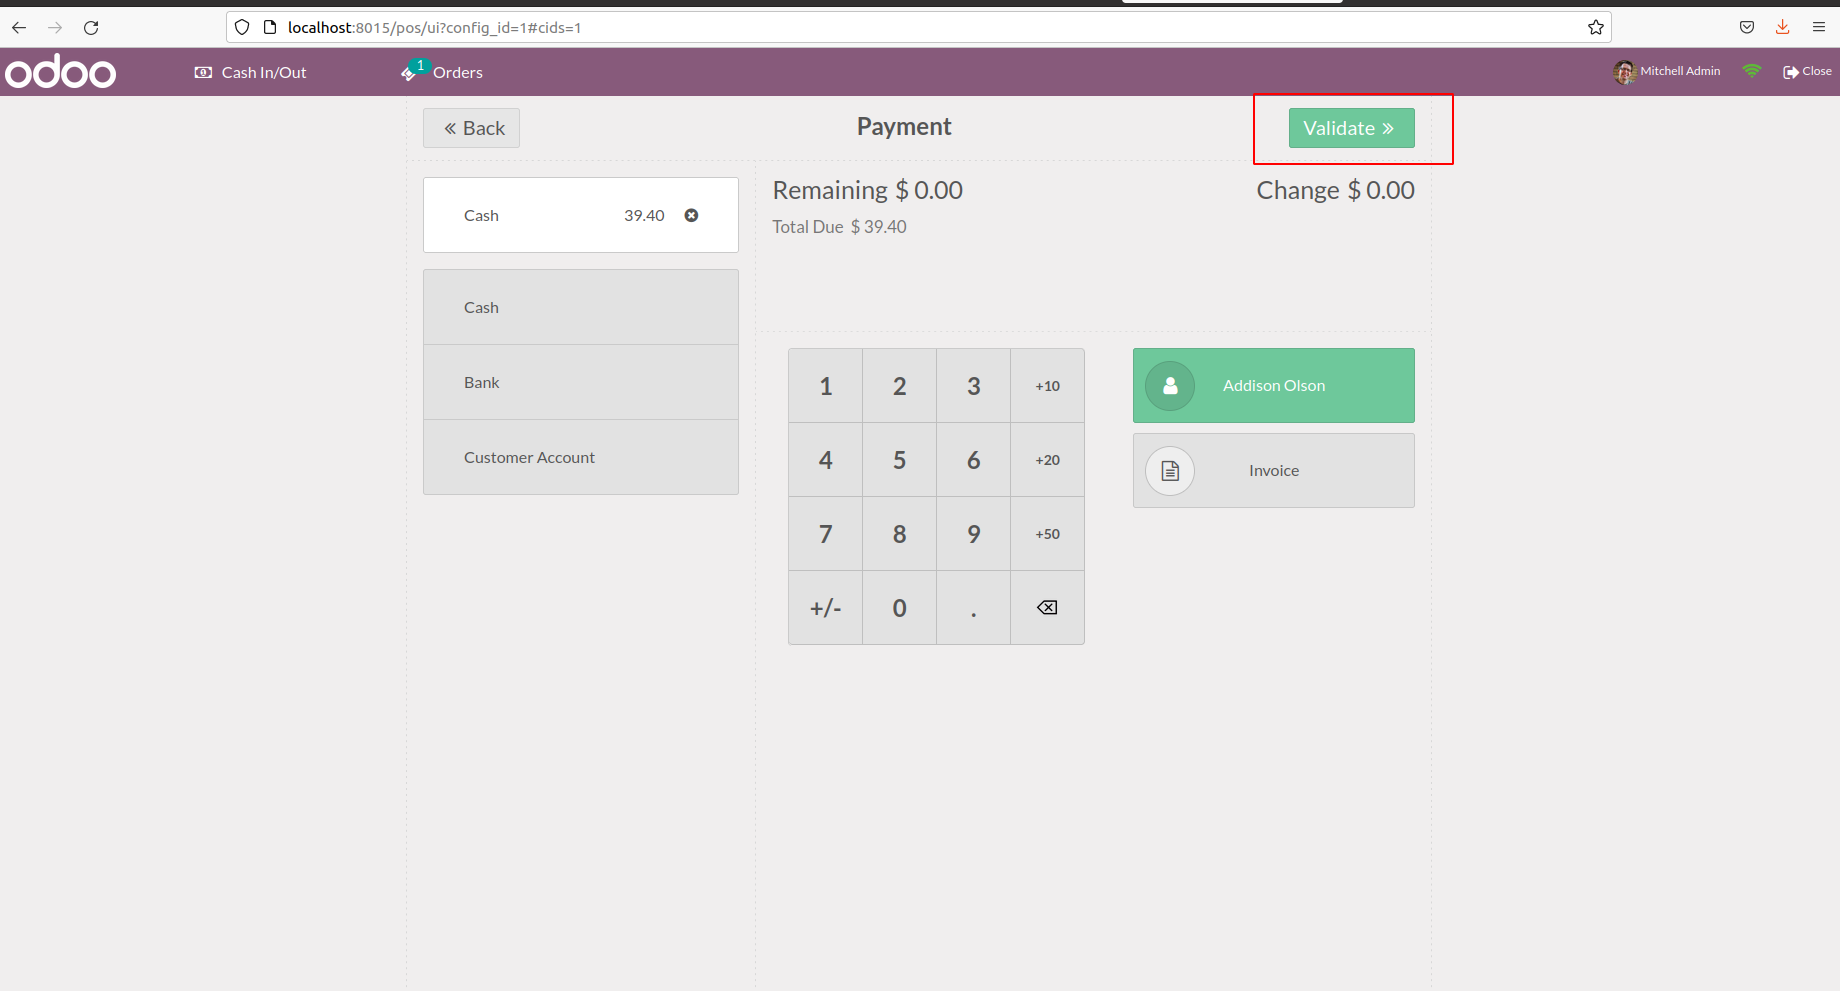The height and width of the screenshot is (991, 1840).
Task: Click the page info icon beside the URL
Action: [269, 27]
